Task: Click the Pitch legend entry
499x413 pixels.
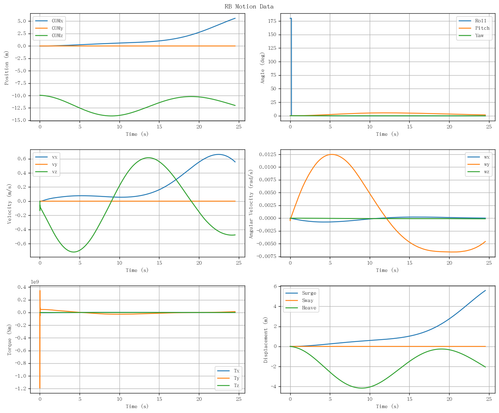Action: pos(474,28)
